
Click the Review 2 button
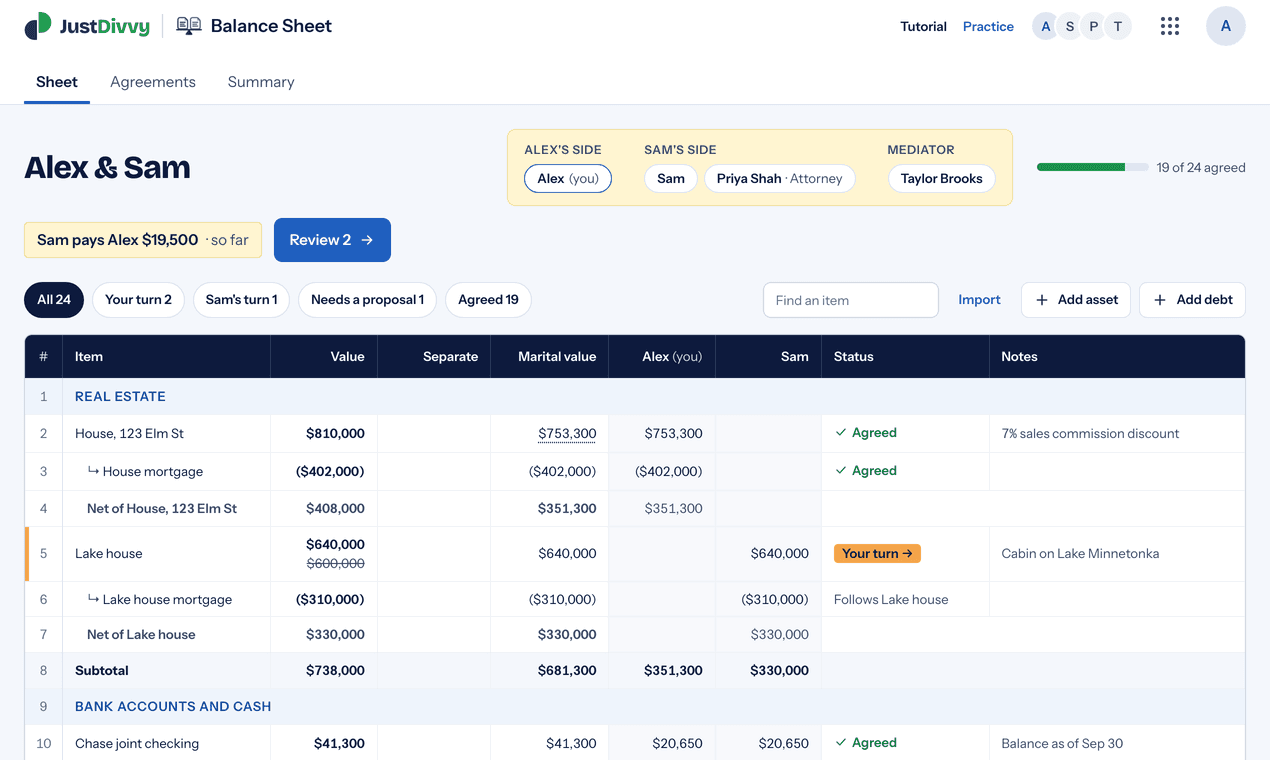tap(332, 240)
